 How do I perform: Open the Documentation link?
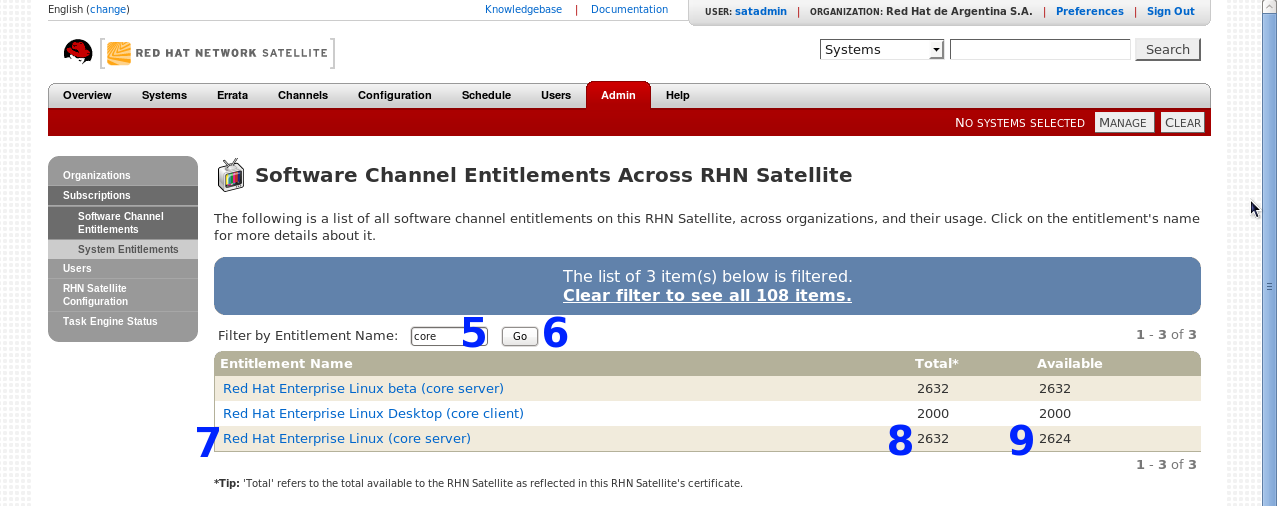tap(629, 10)
